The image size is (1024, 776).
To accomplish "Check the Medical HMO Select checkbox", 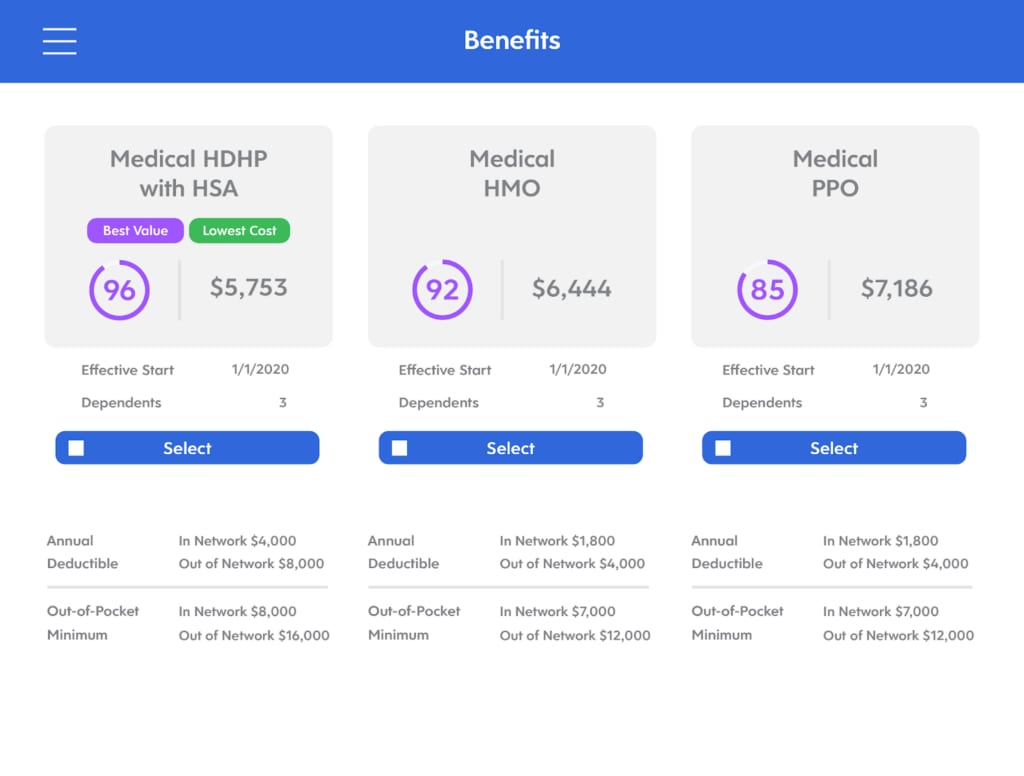I will coord(400,447).
